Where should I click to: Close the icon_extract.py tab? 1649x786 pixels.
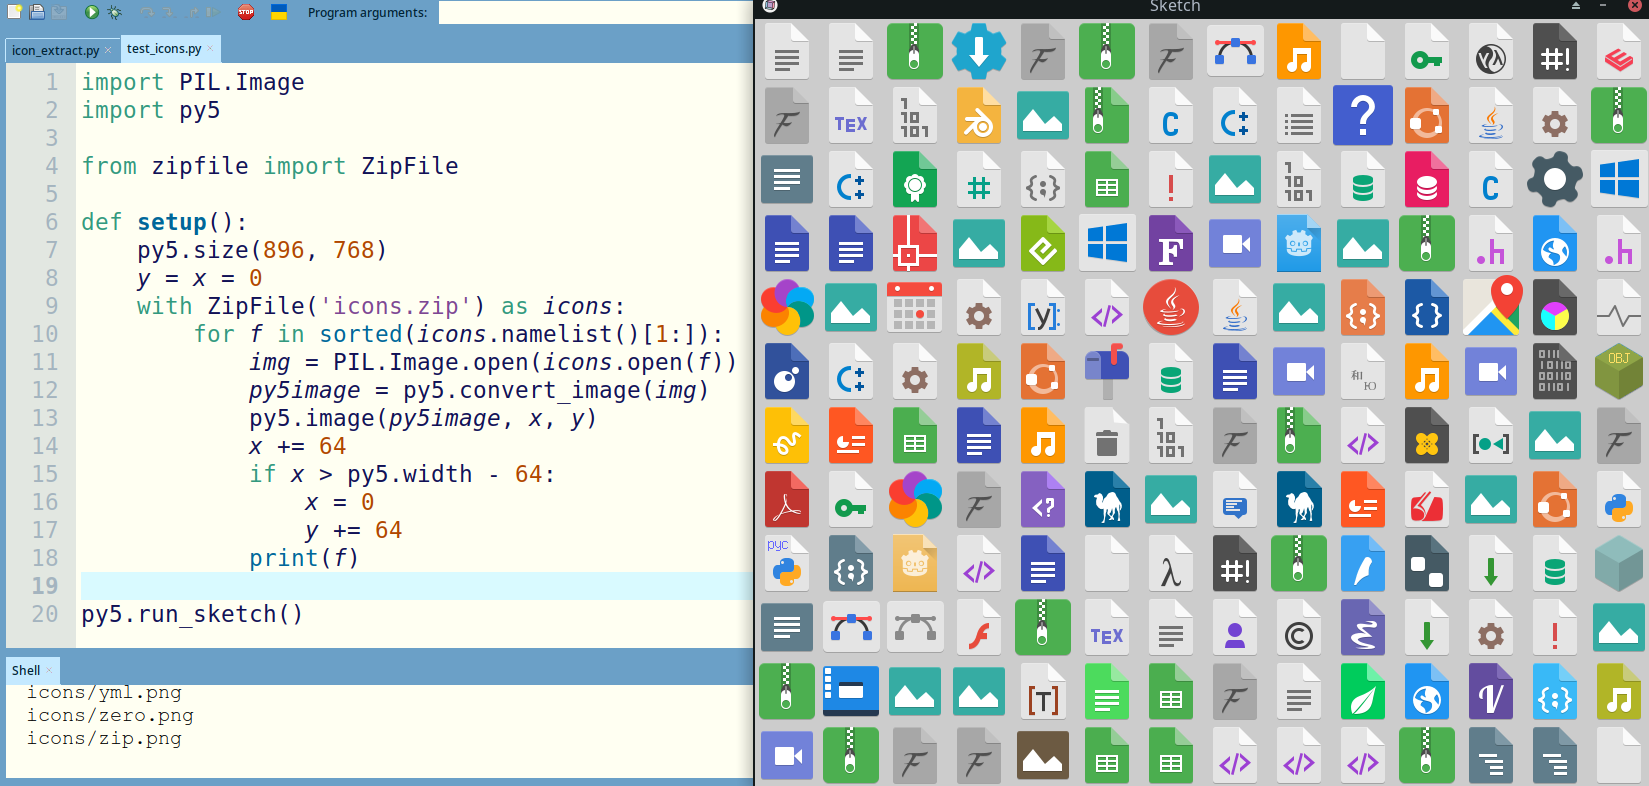click(109, 50)
